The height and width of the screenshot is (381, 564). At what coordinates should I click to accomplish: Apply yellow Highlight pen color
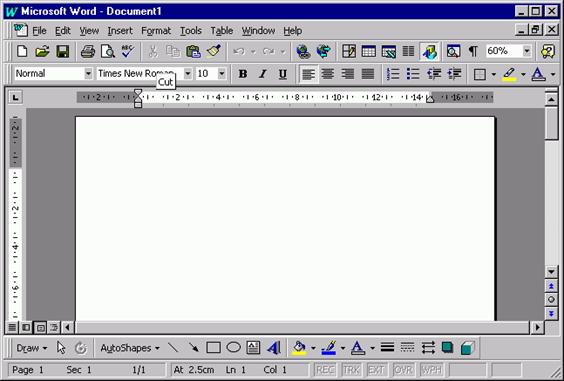(x=509, y=74)
